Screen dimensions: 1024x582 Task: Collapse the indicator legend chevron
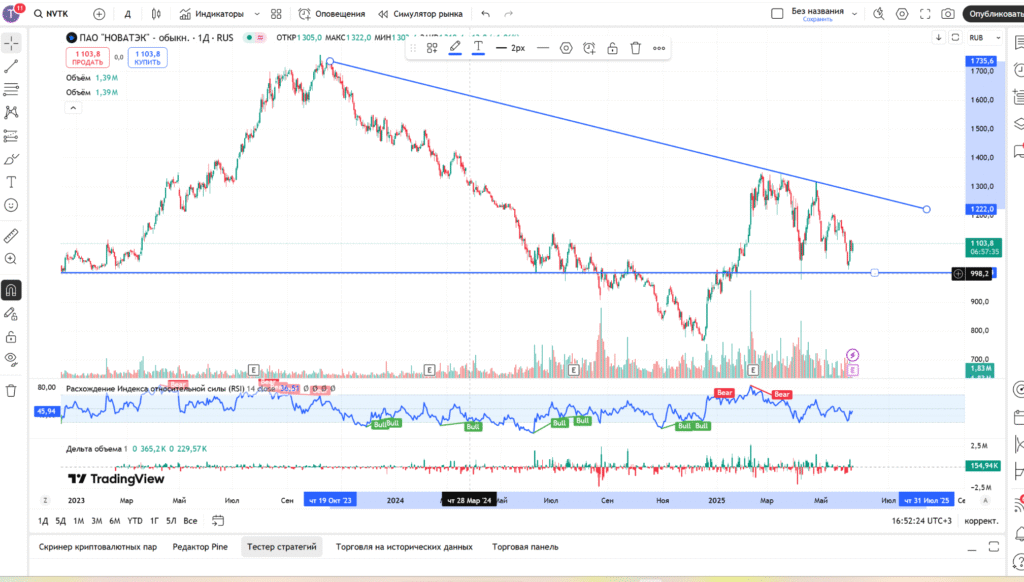click(73, 108)
